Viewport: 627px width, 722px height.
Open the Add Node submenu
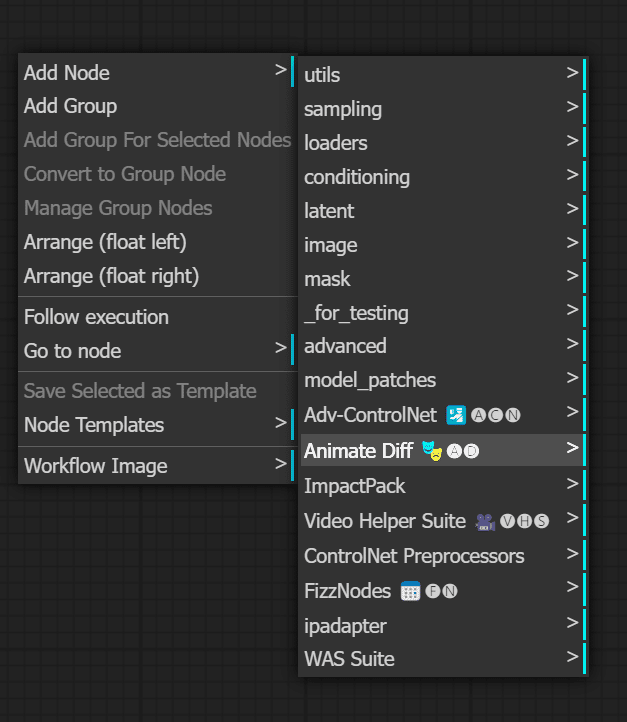[157, 73]
